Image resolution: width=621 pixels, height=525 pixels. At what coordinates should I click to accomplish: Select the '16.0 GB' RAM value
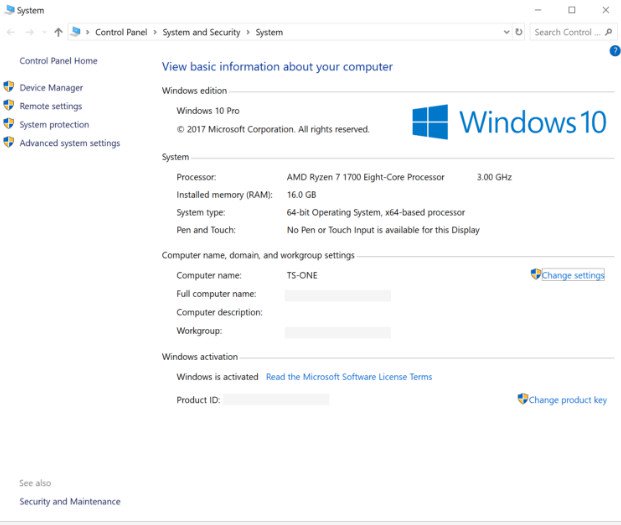click(301, 195)
